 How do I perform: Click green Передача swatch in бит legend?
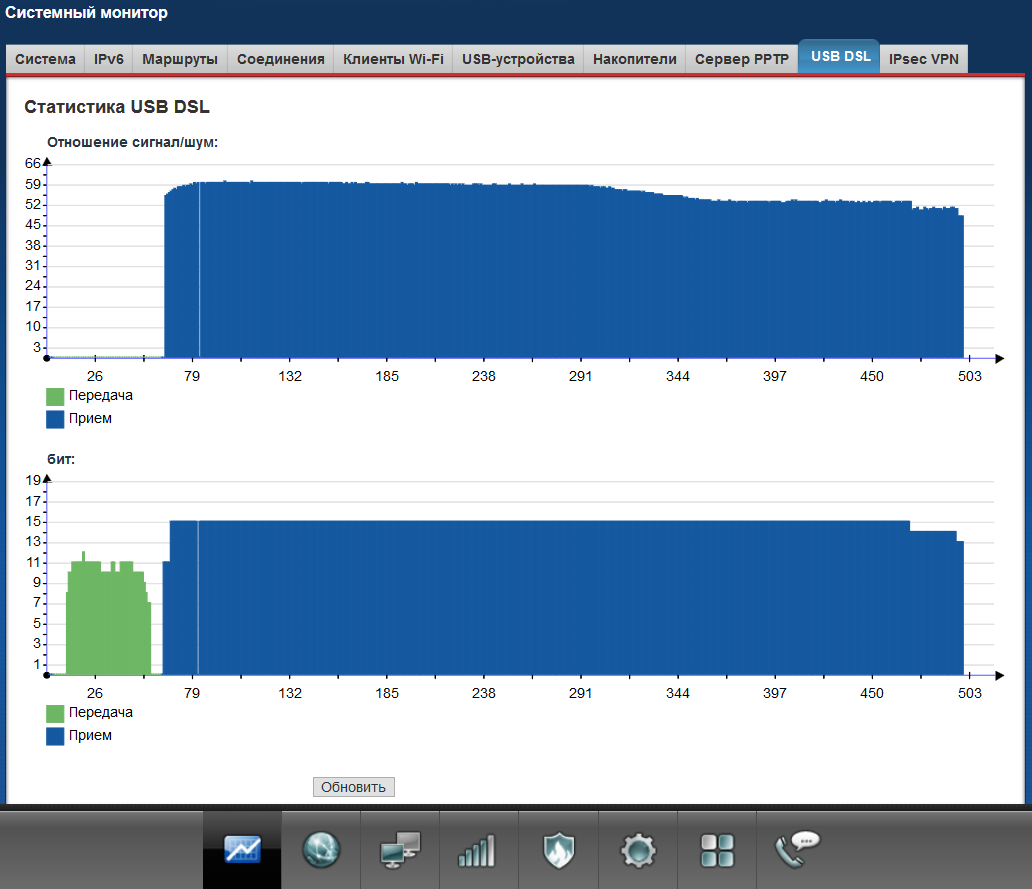coord(55,713)
